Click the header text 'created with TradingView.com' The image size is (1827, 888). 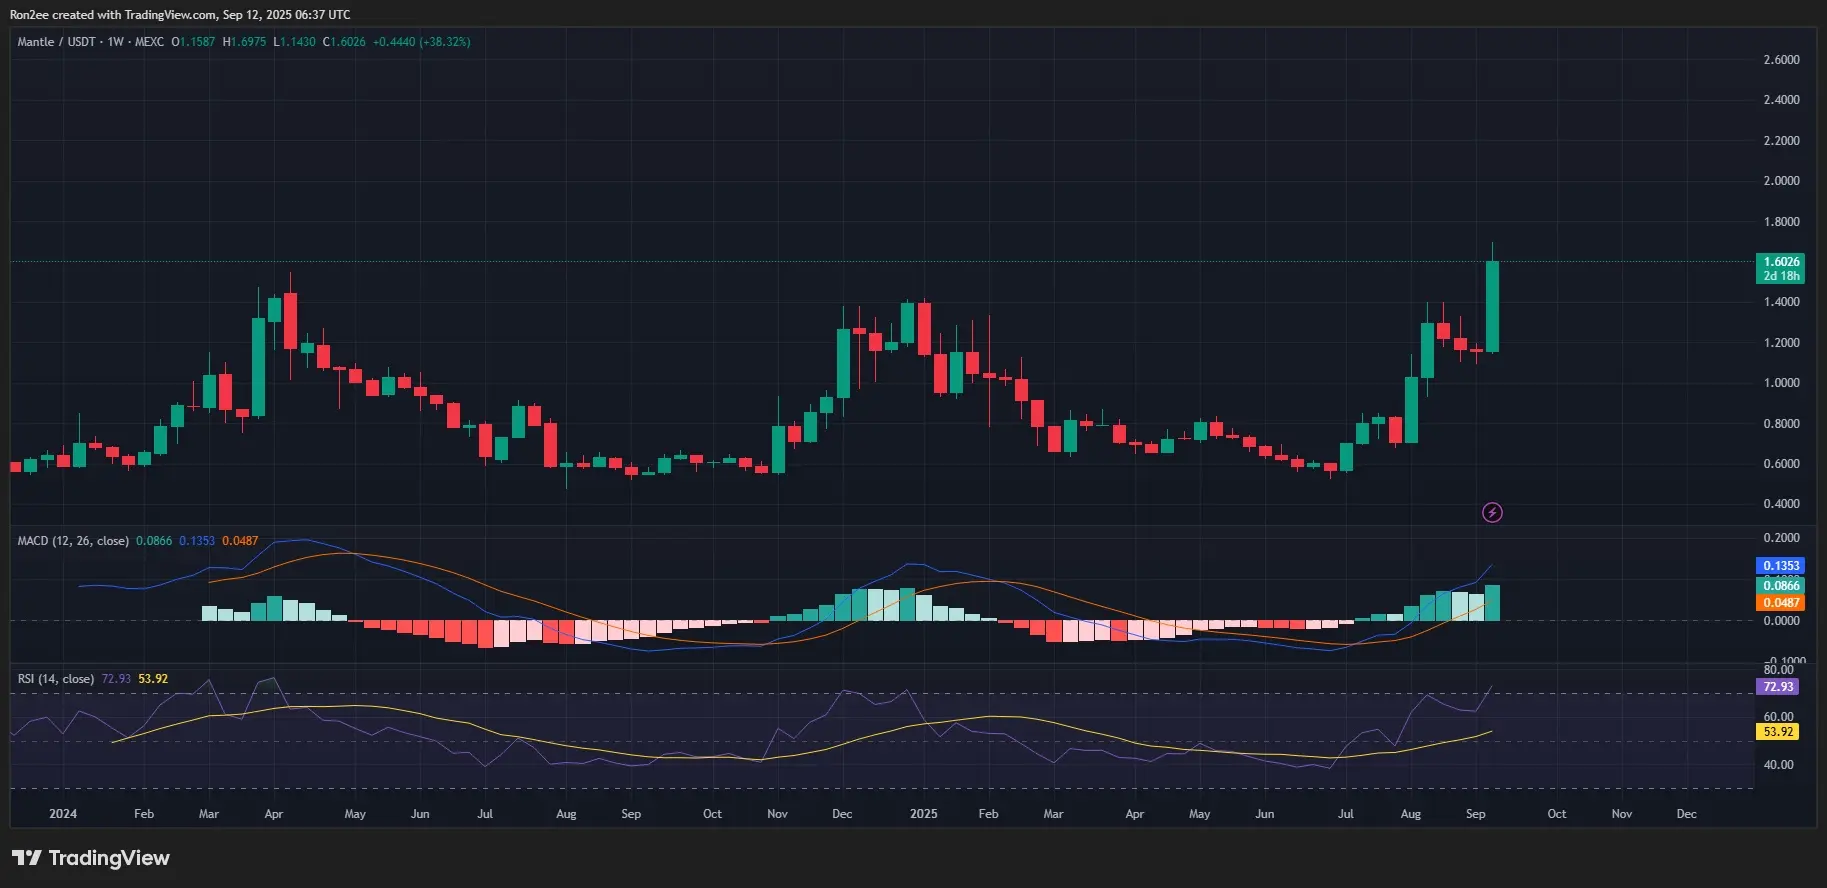click(132, 15)
